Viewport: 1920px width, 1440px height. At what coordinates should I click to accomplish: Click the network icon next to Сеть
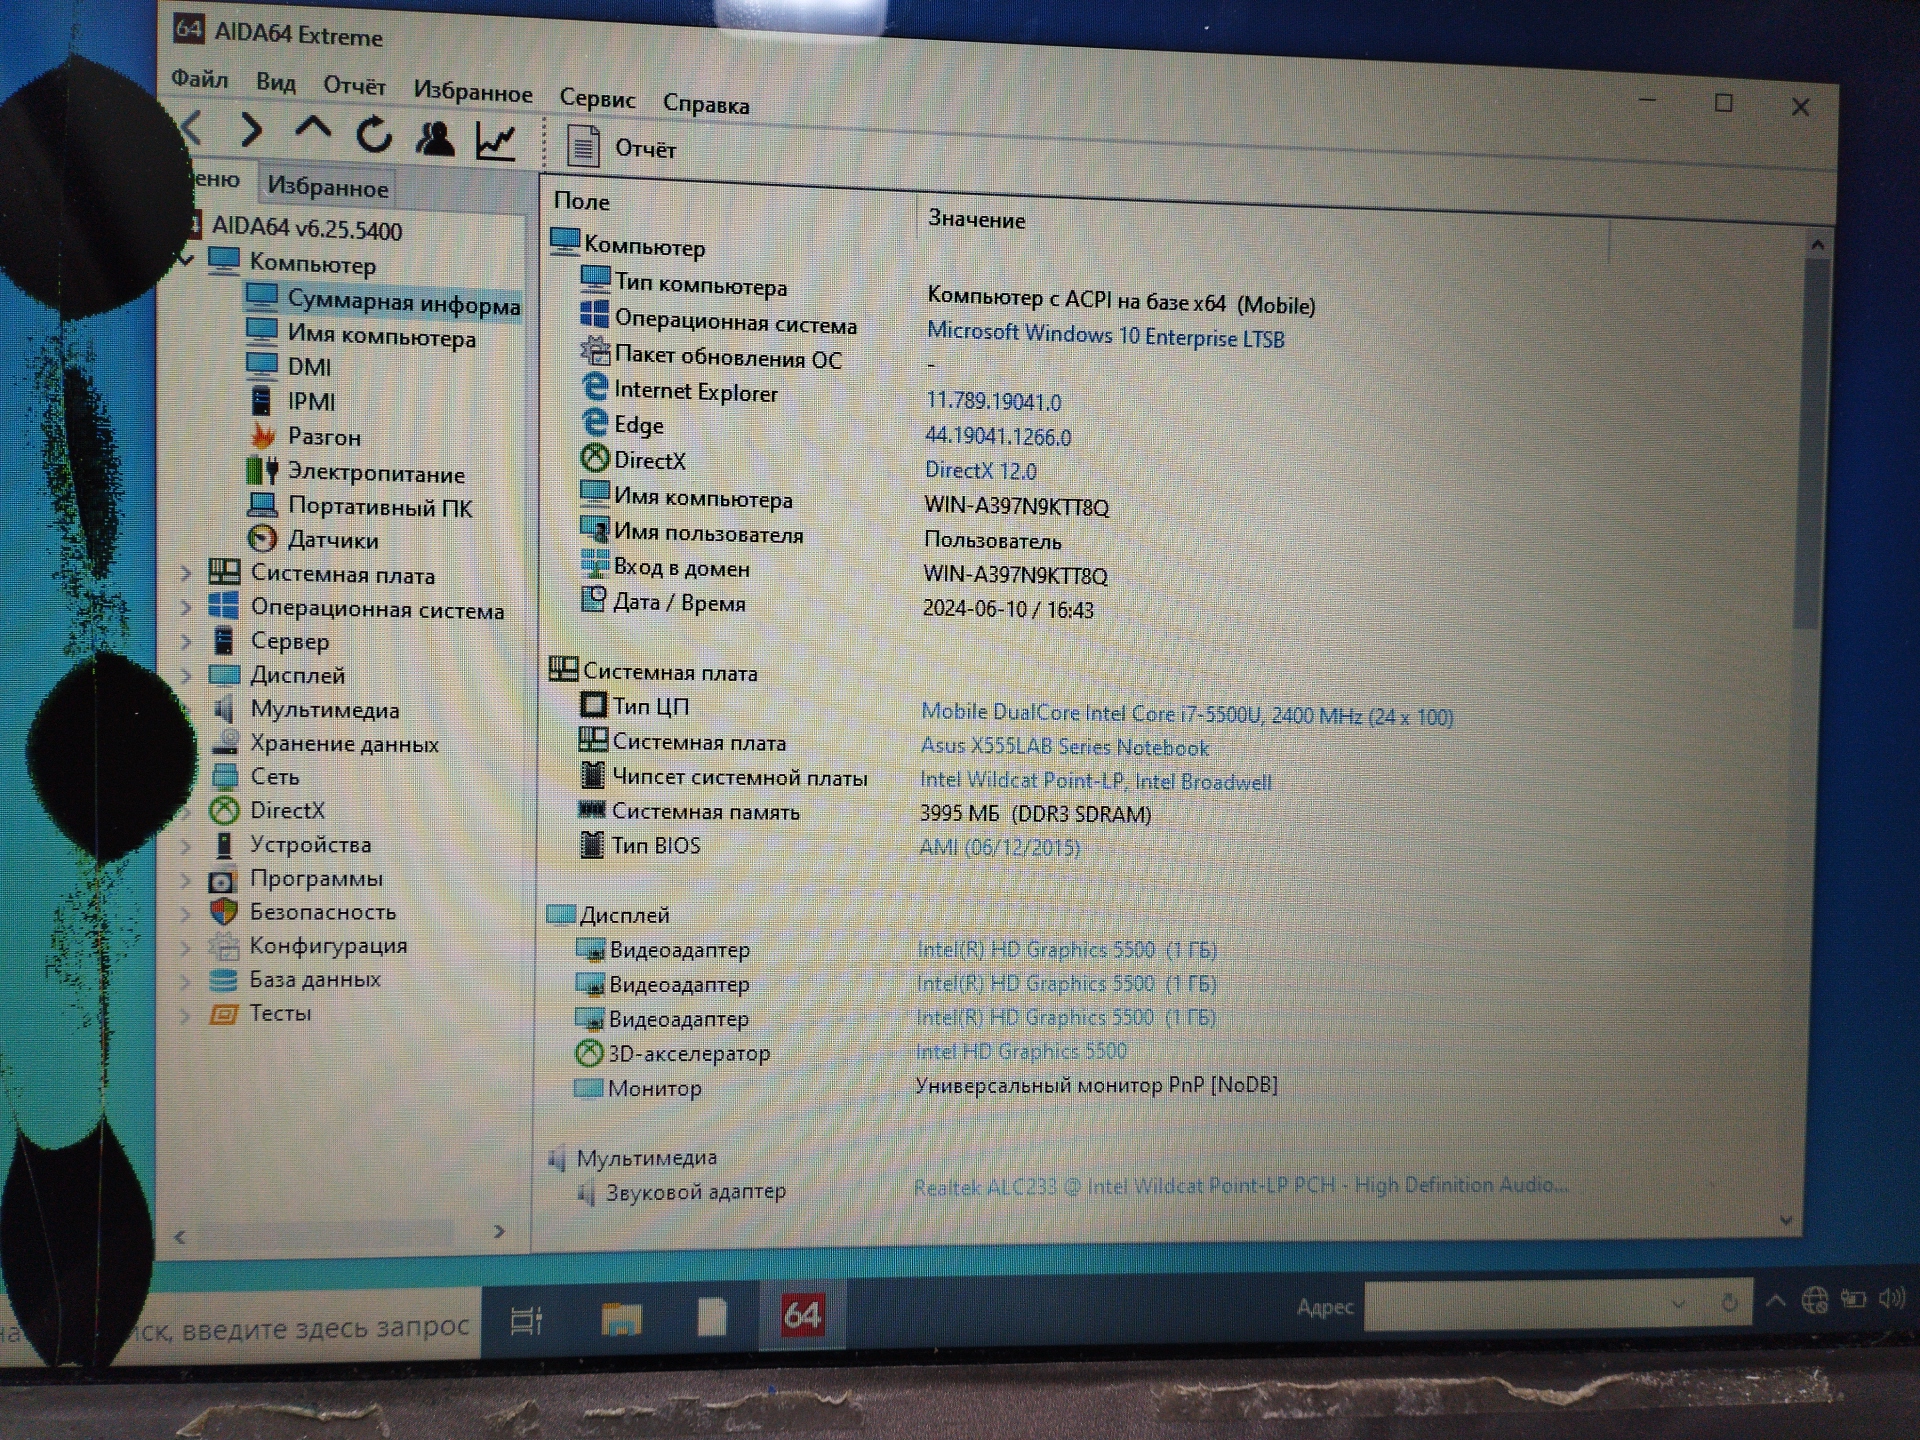pyautogui.click(x=225, y=777)
